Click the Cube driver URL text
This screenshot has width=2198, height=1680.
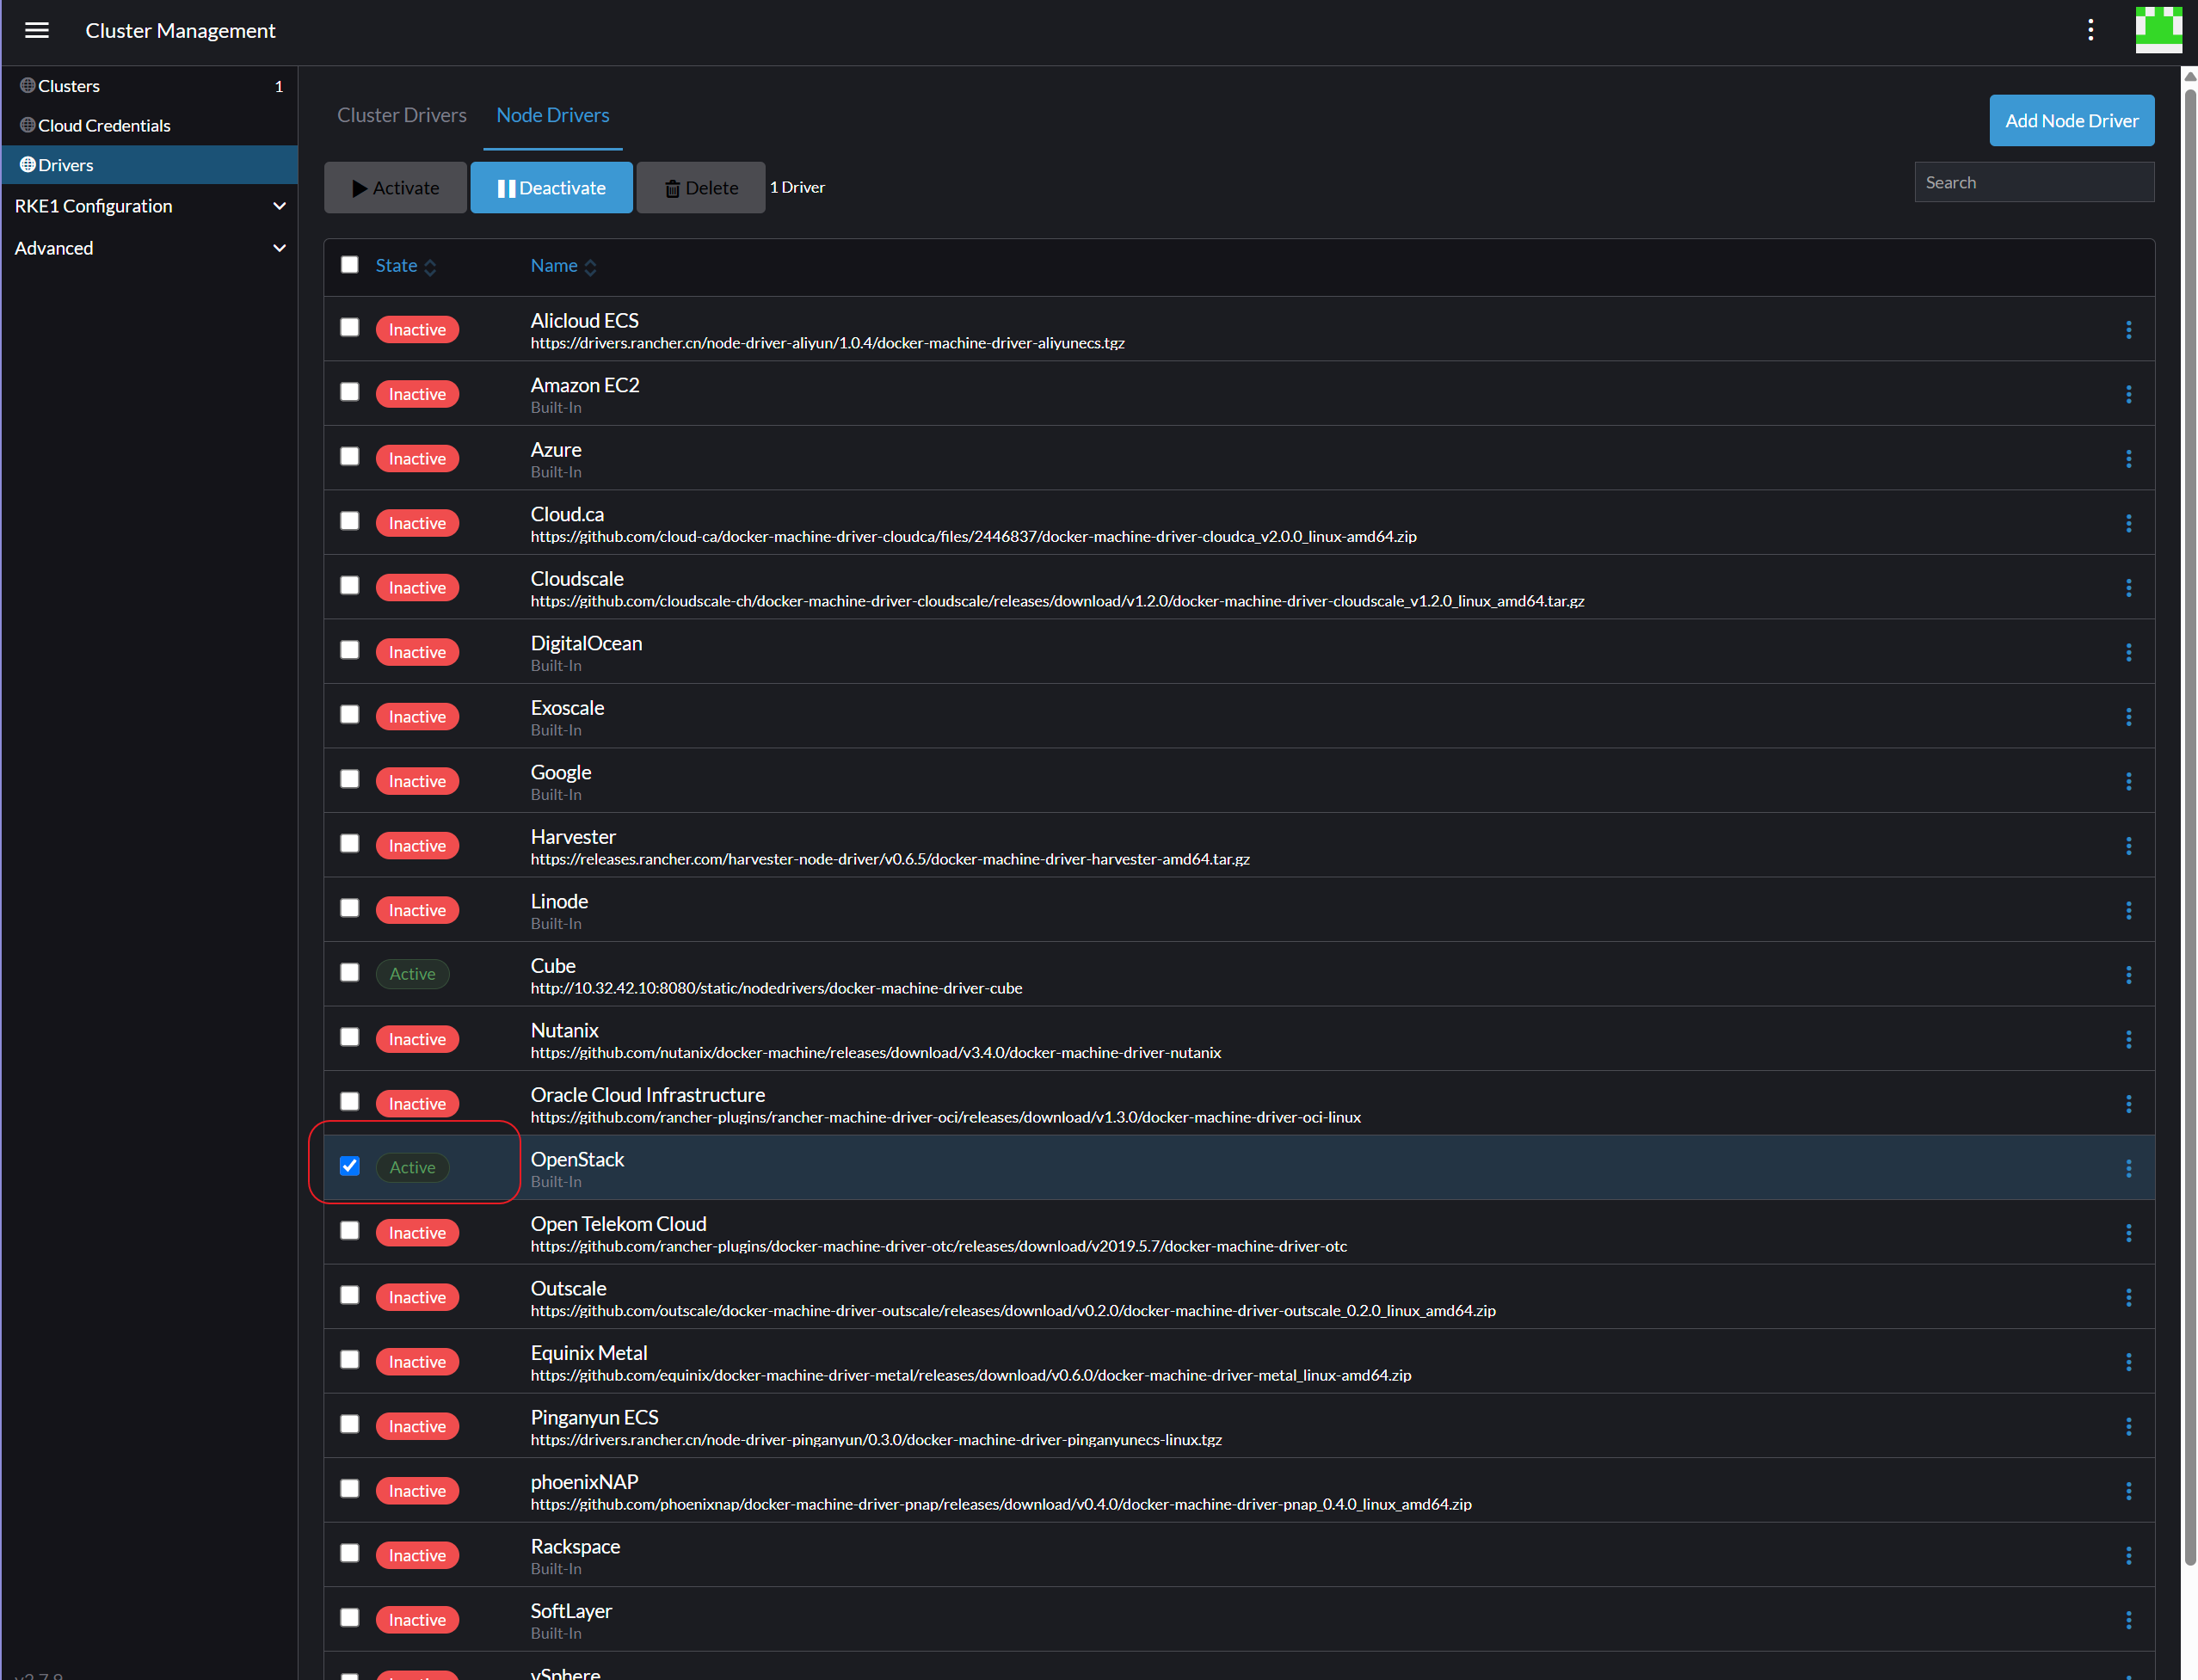pos(776,988)
